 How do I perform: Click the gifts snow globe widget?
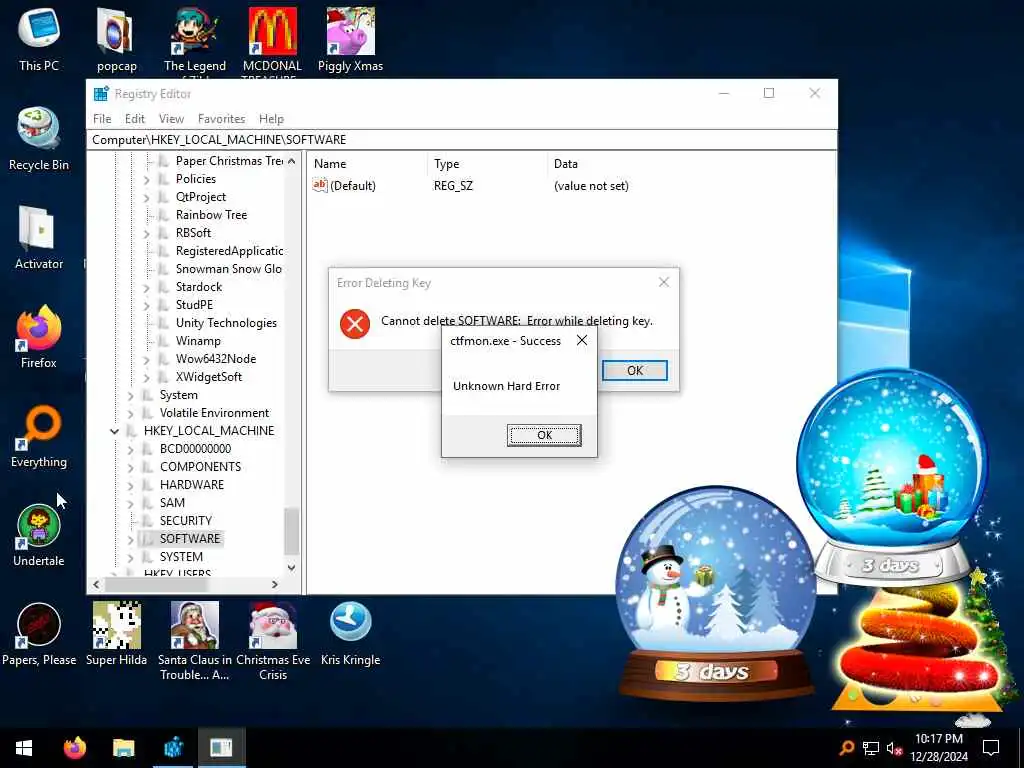click(x=892, y=477)
